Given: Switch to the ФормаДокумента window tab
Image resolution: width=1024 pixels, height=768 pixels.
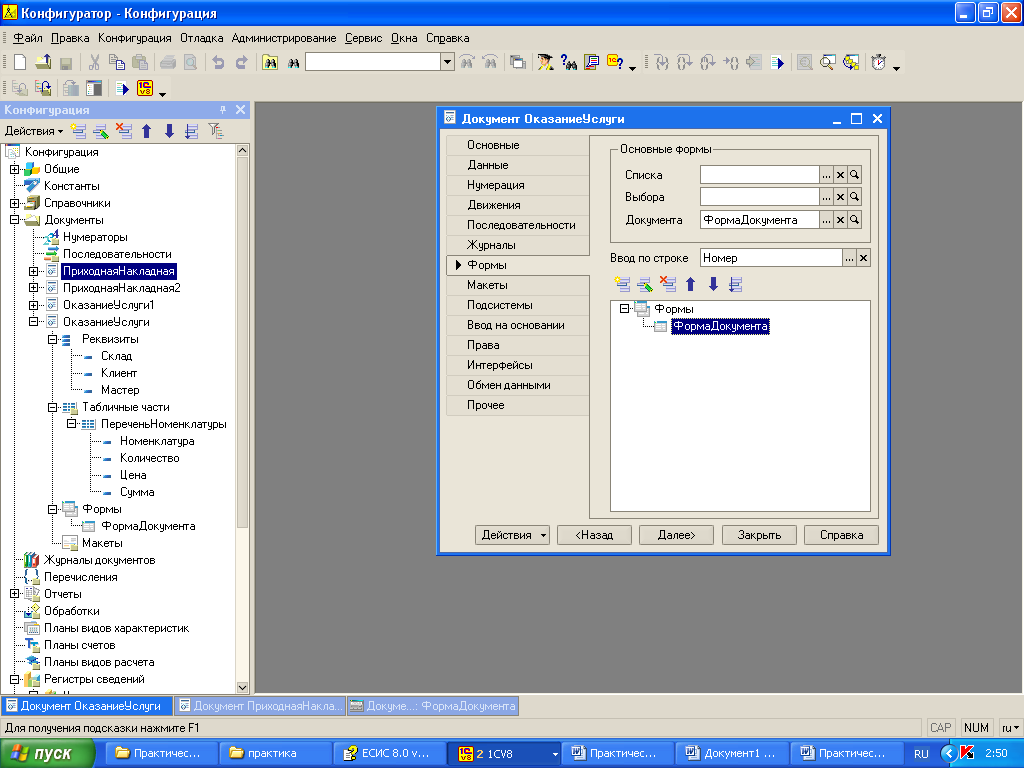Looking at the screenshot, I should [x=434, y=706].
